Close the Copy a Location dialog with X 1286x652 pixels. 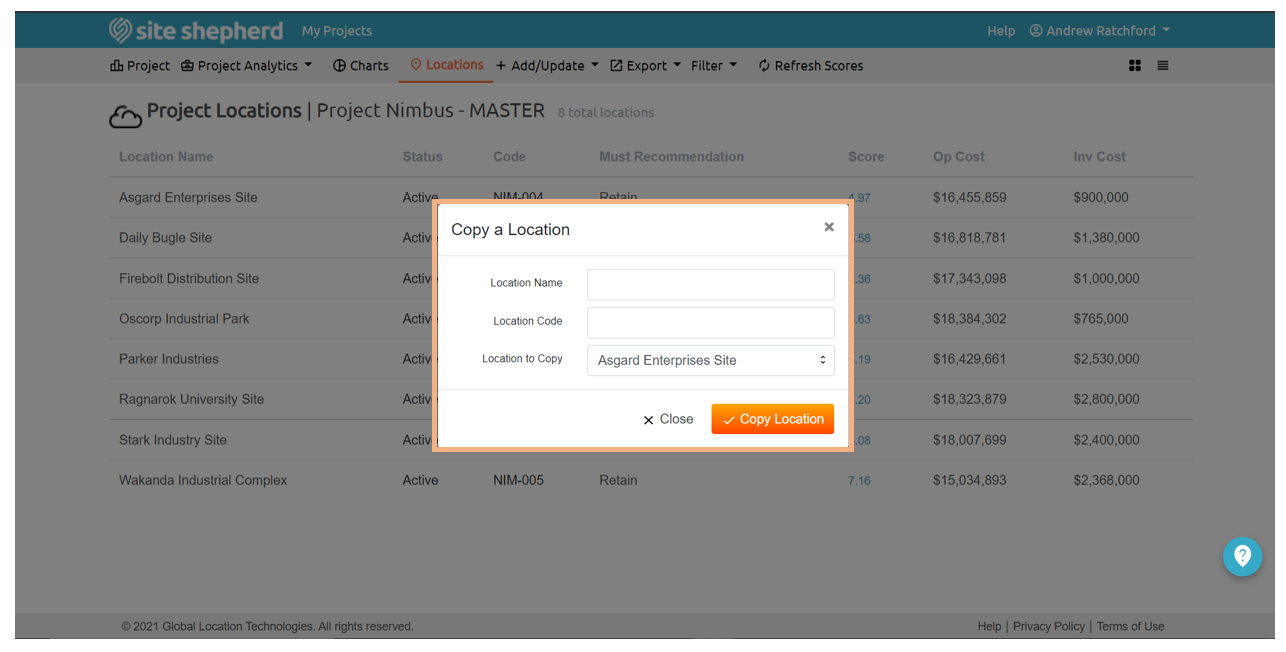coord(828,227)
